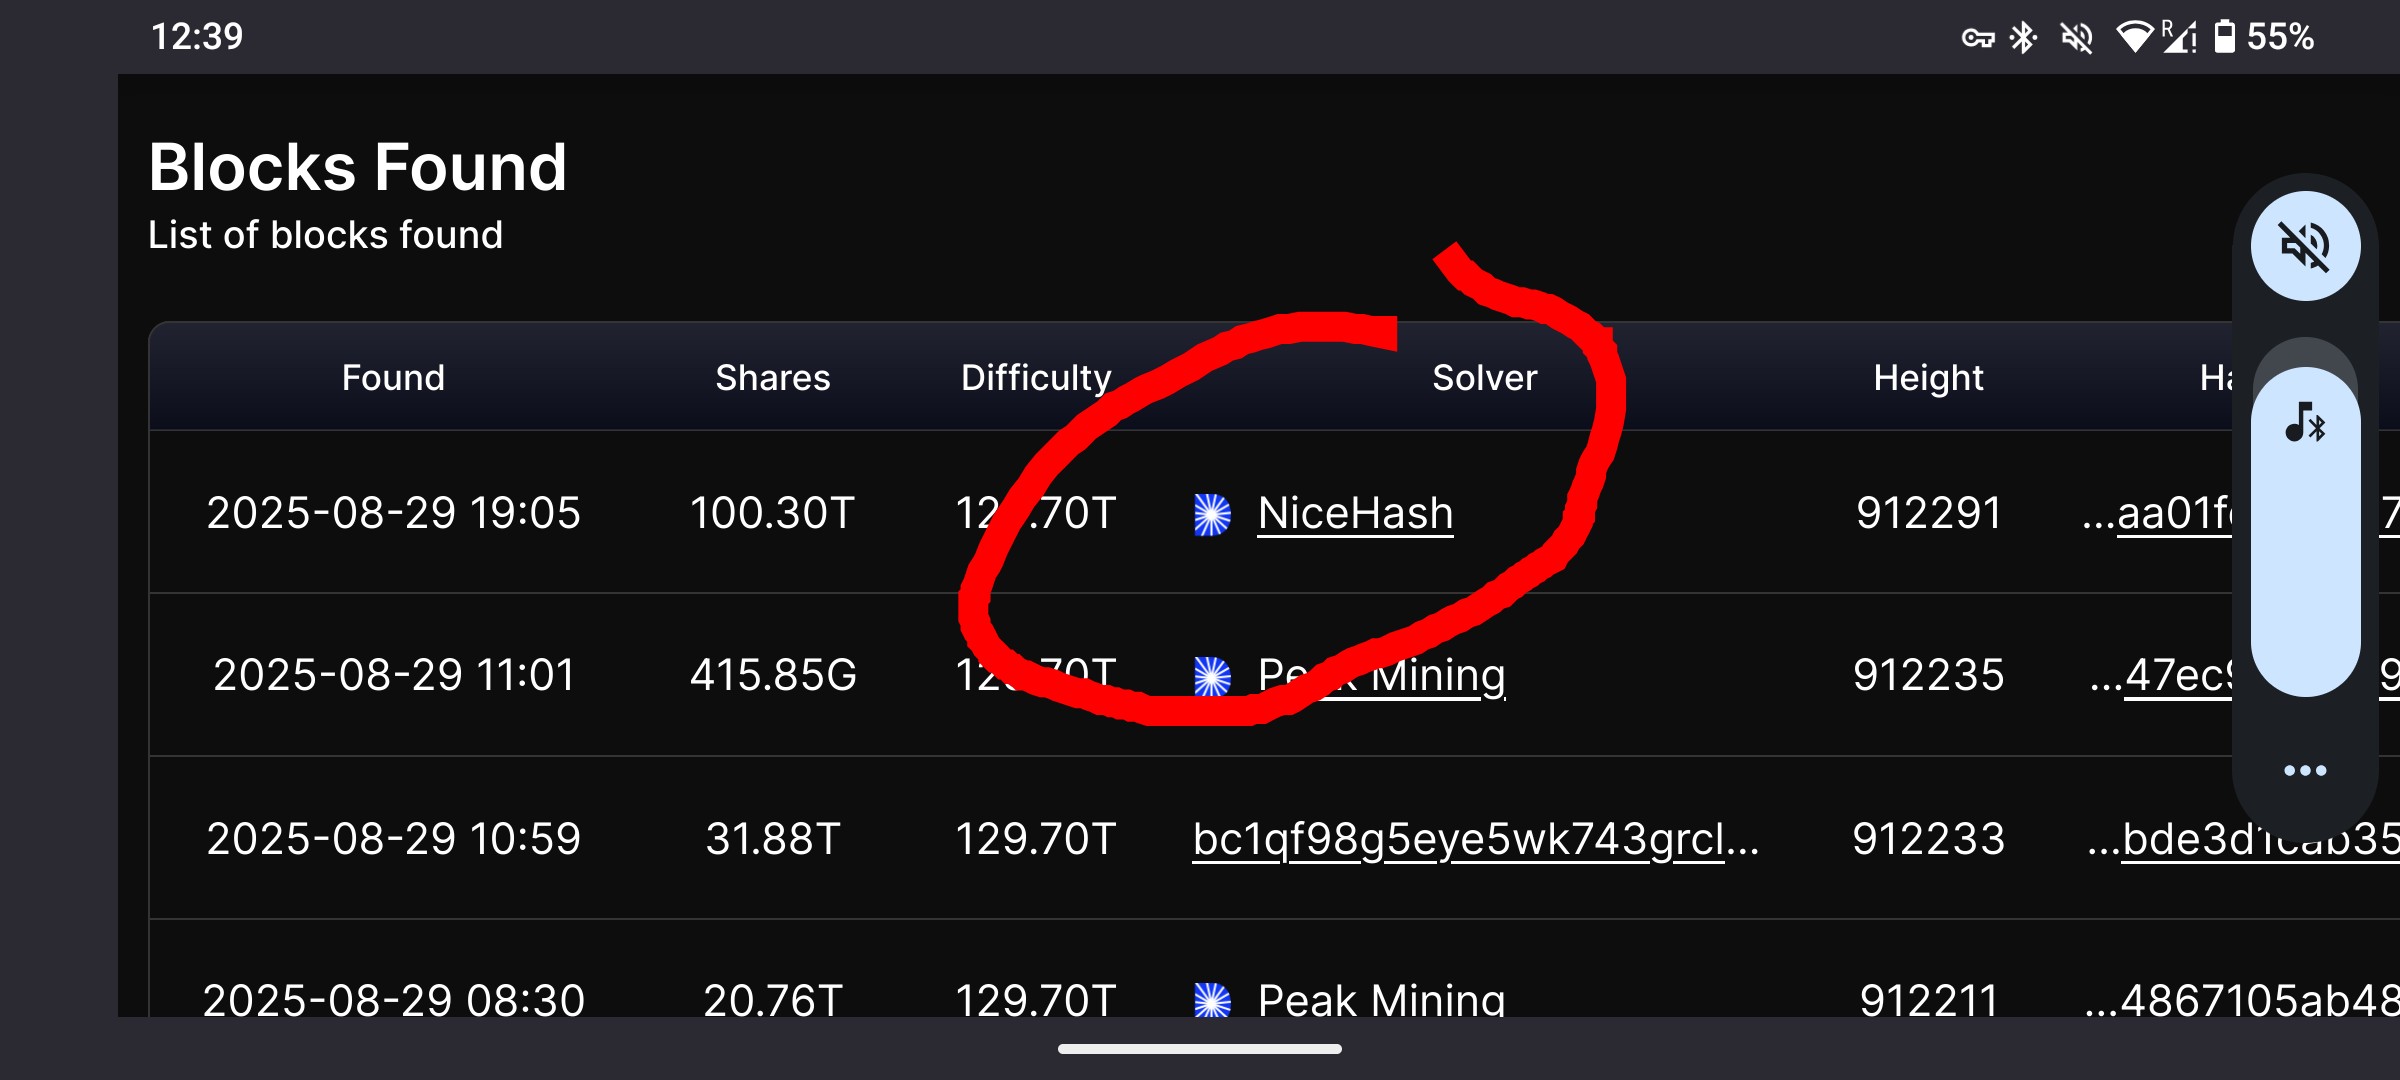Tap the mute ringer icon in volume panel

[x=2305, y=246]
